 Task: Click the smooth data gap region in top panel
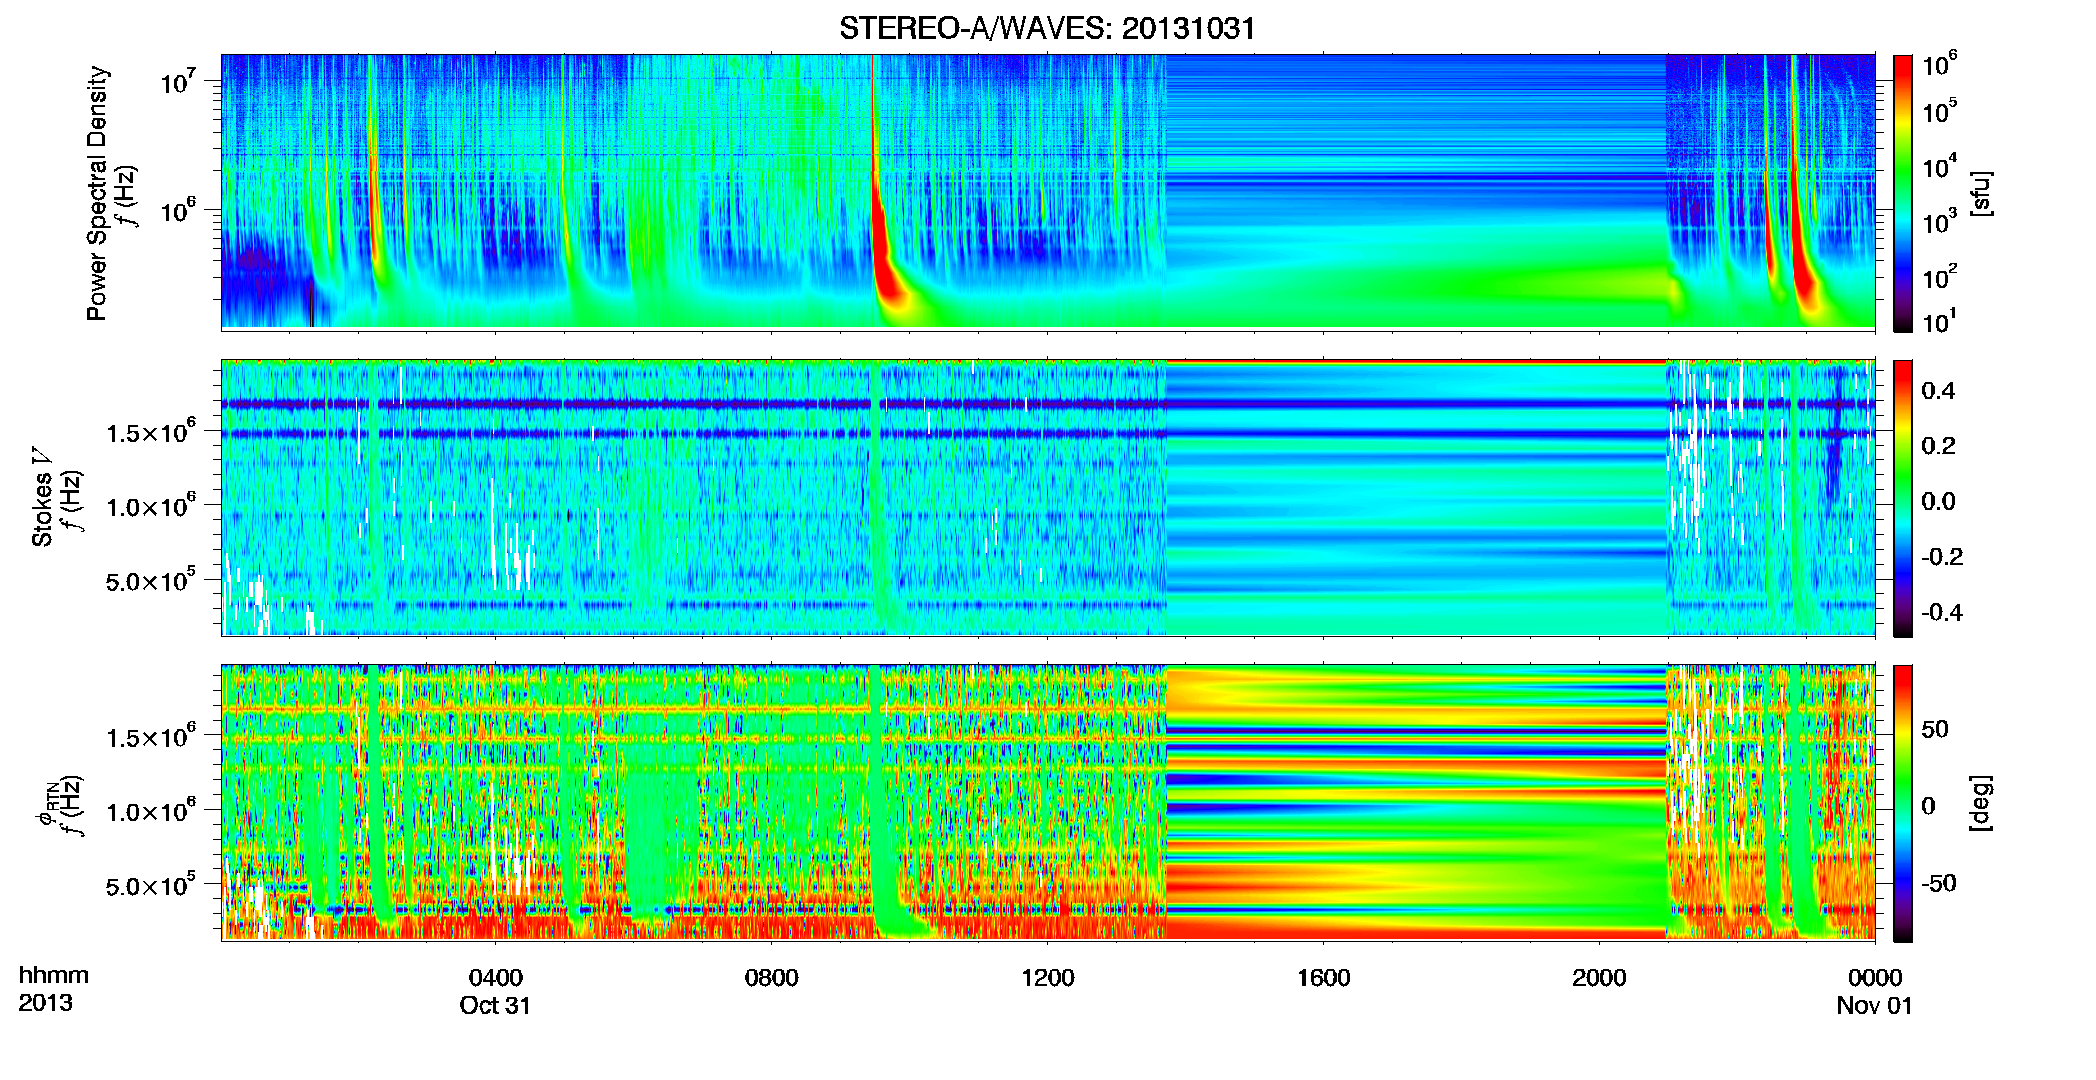click(1415, 192)
